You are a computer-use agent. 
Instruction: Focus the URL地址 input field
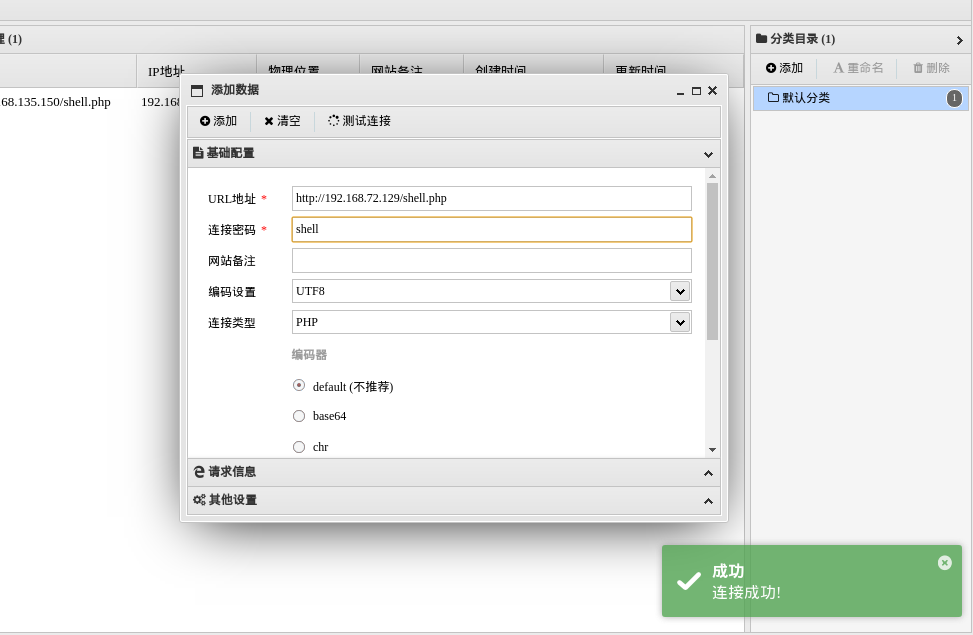click(x=491, y=199)
